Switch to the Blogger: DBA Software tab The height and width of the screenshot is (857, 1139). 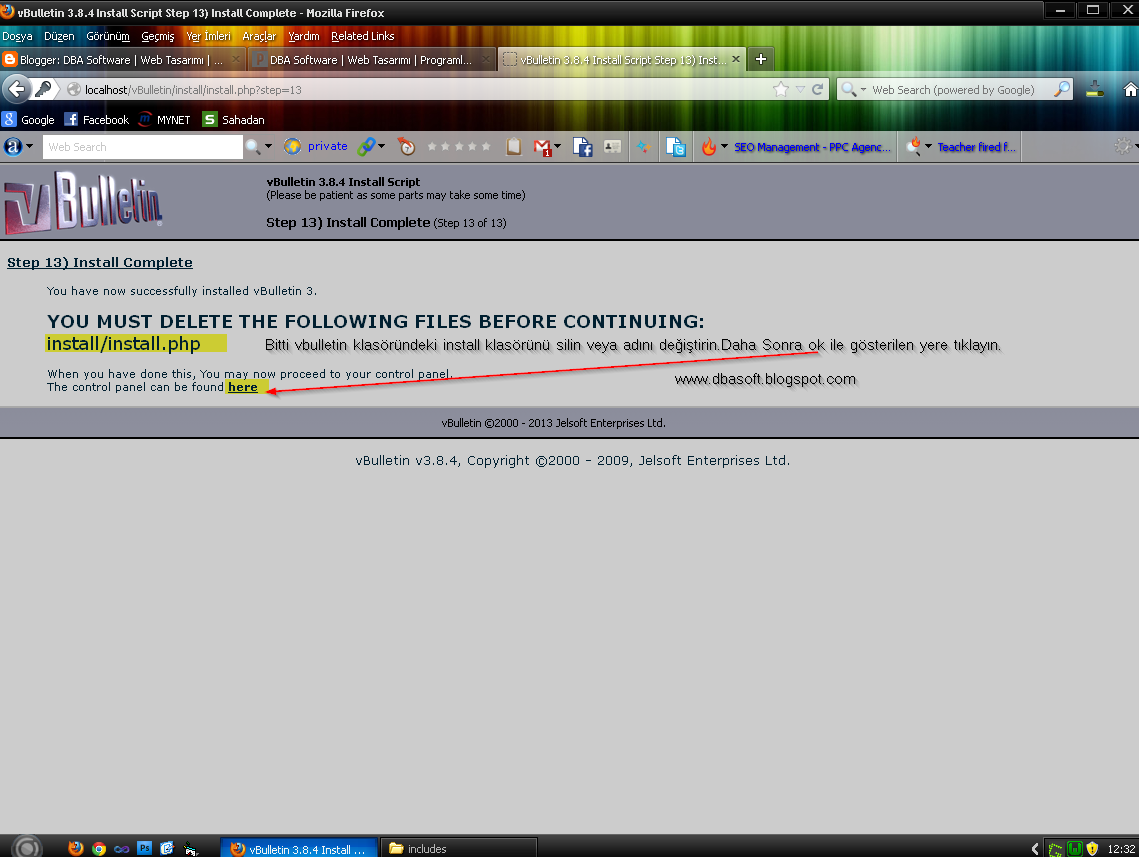(x=122, y=60)
